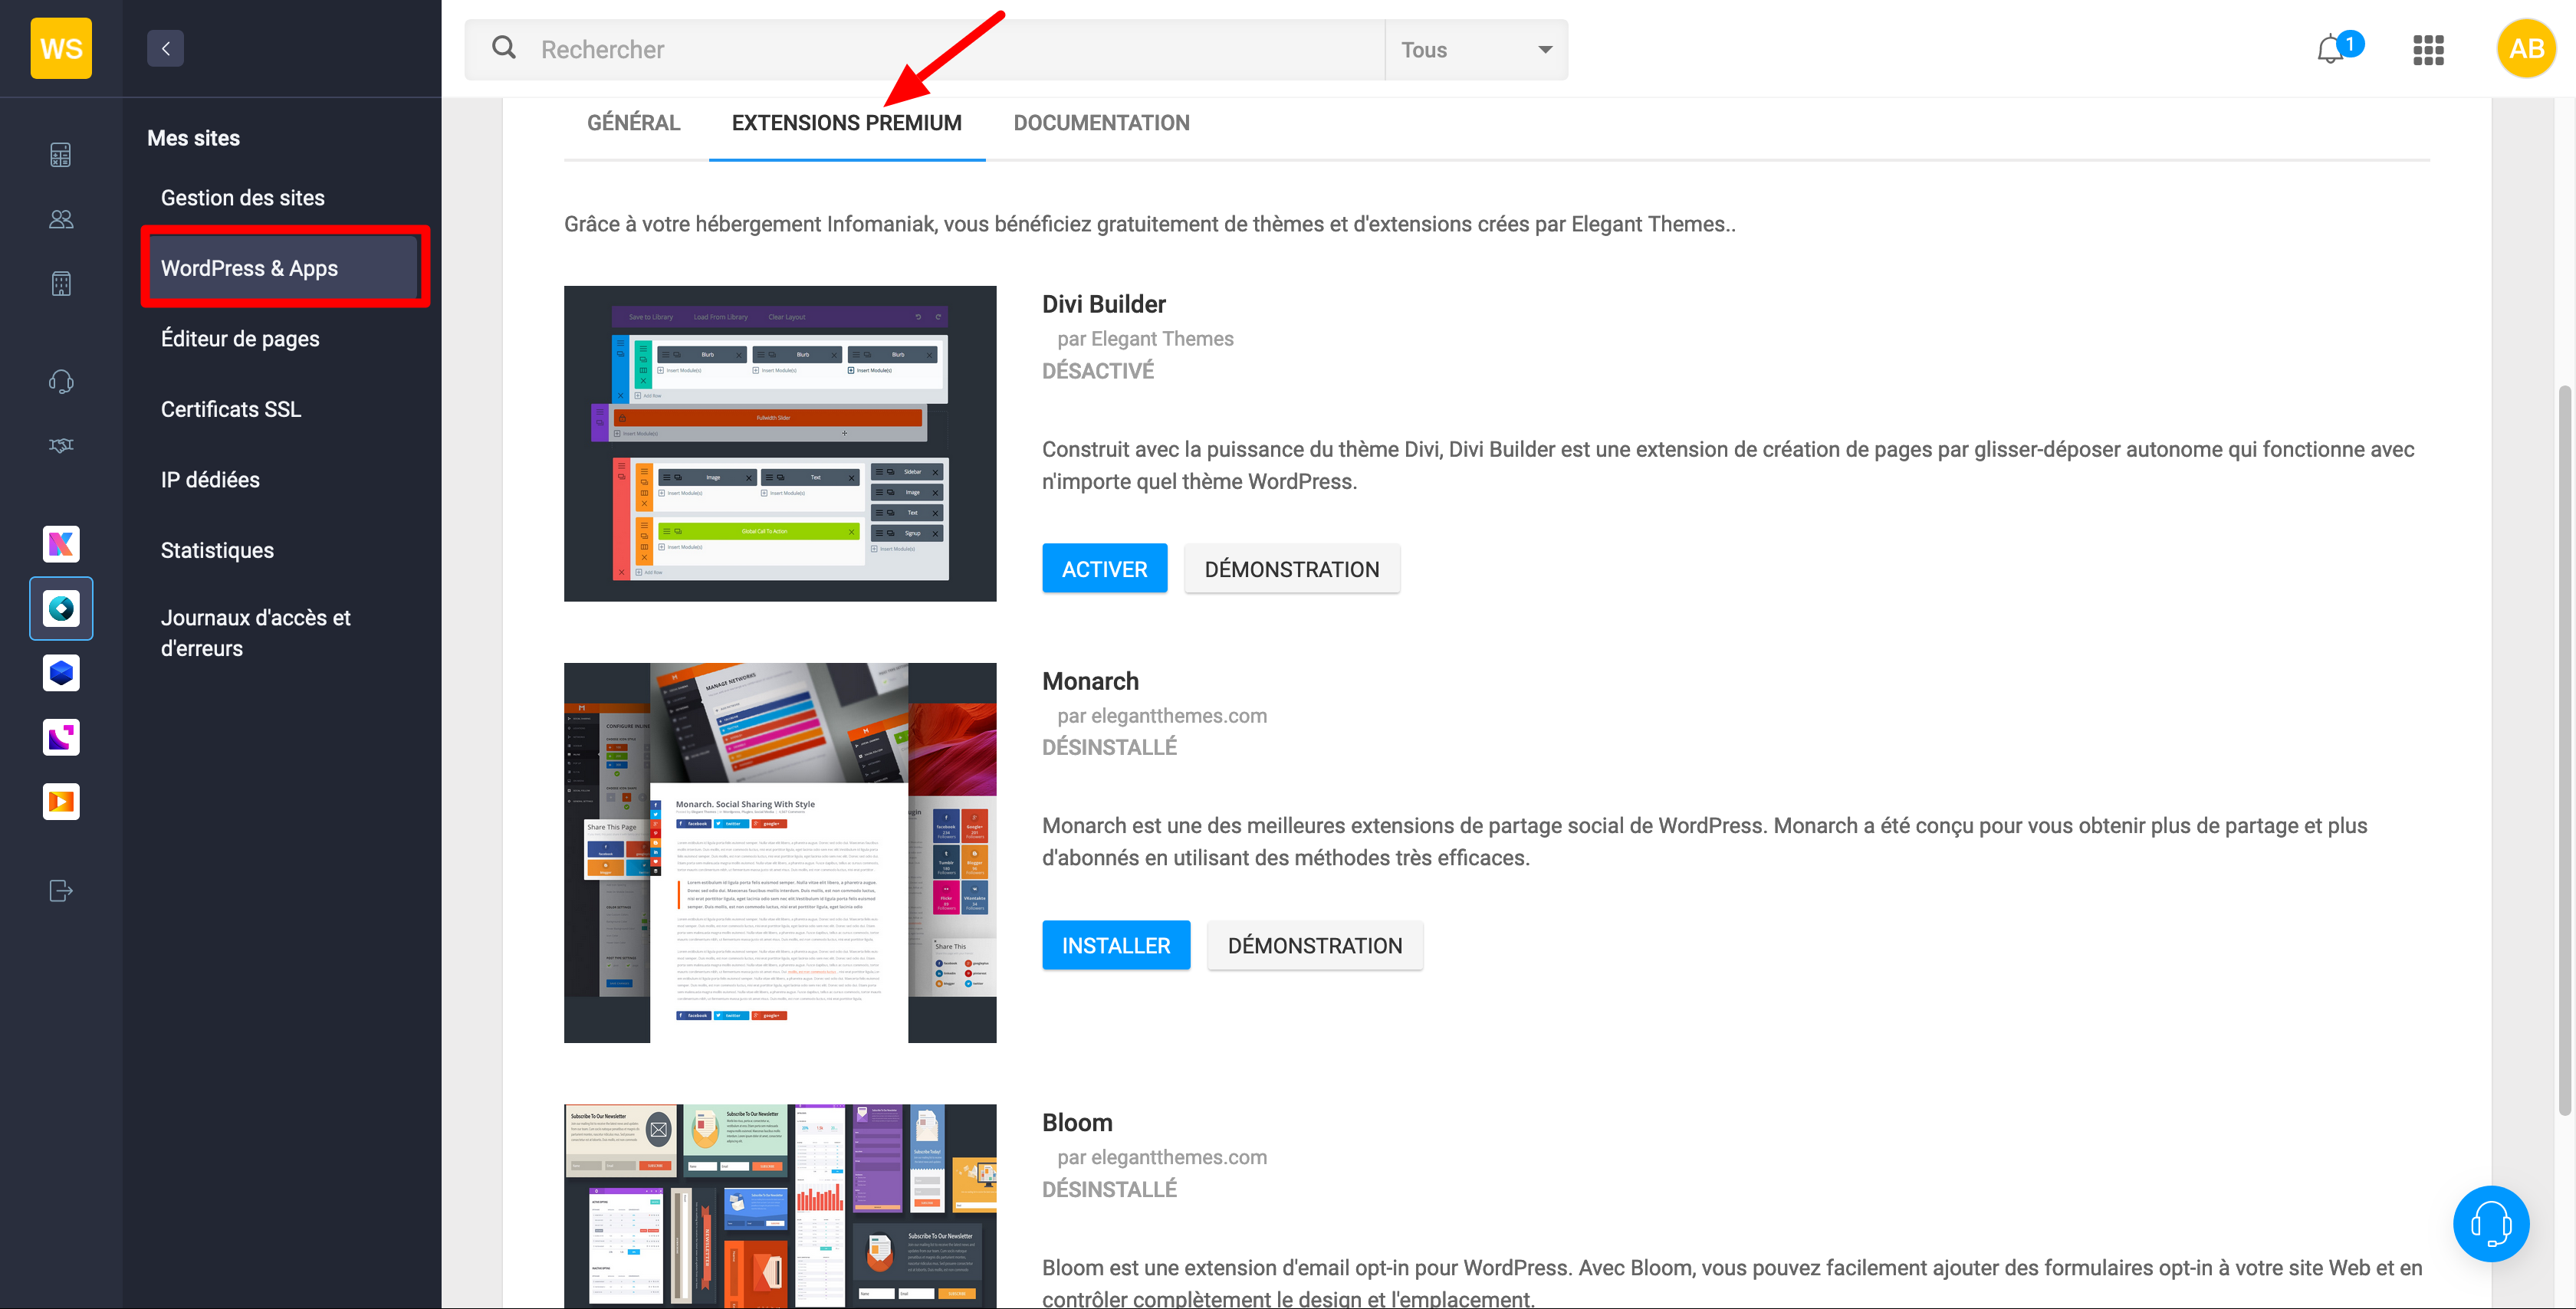Open the pink K app icon
Image resolution: width=2576 pixels, height=1309 pixels.
click(x=61, y=544)
